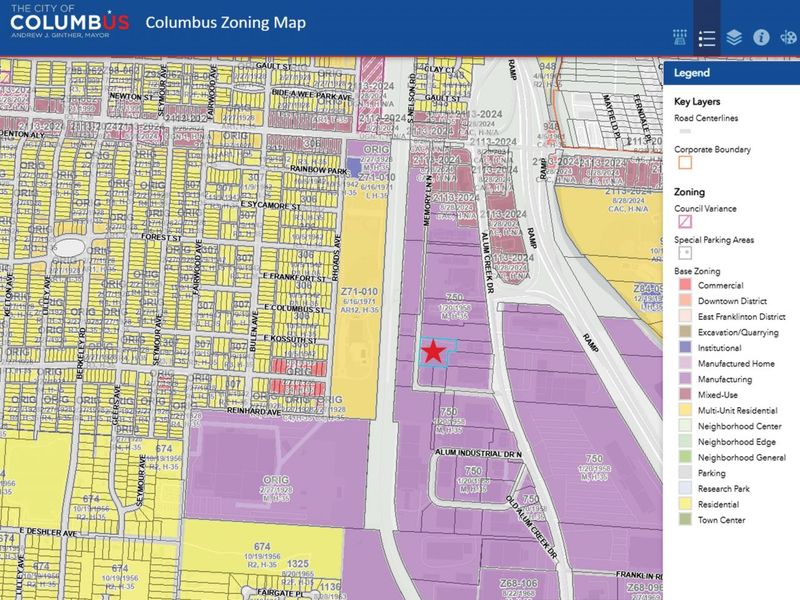Click the palette icon in the header
The image size is (800, 600).
pos(788,38)
